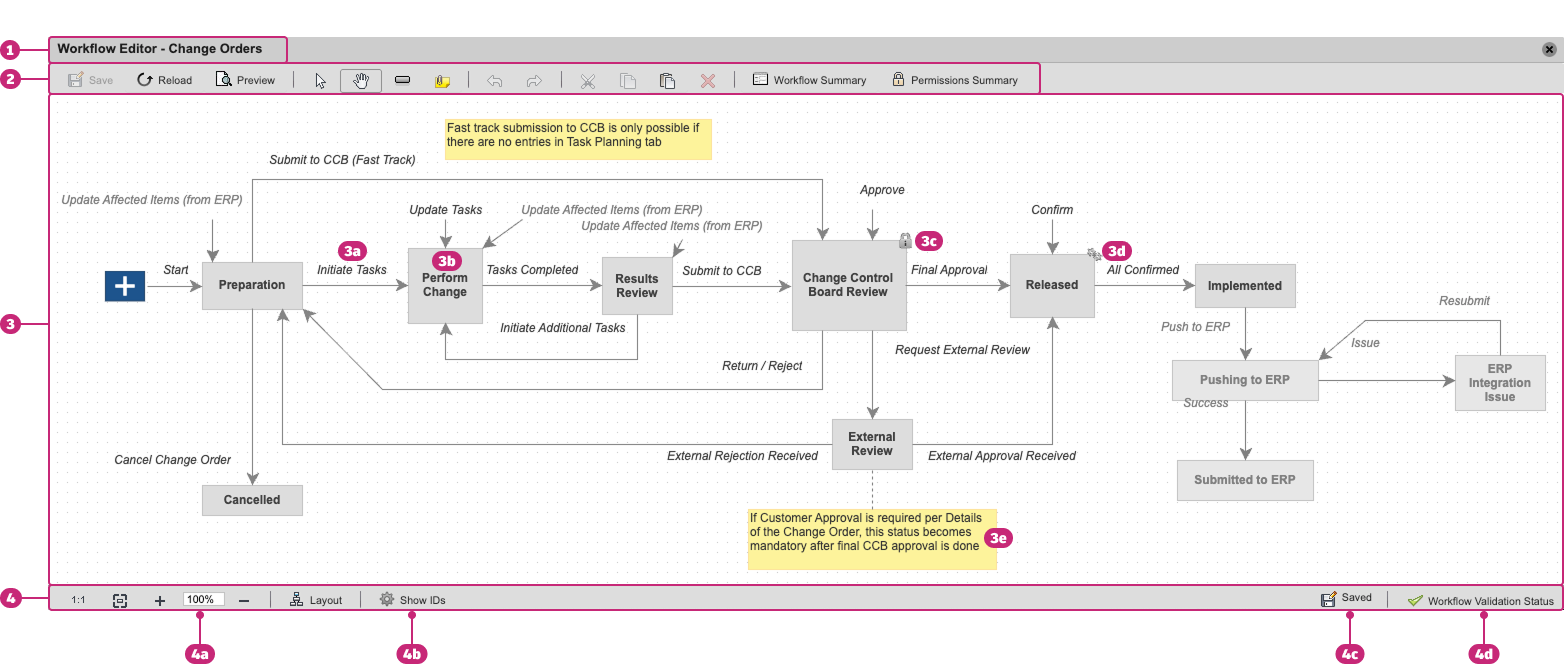1564x664 pixels.
Task: Click the lock icon on Change Control Board Review
Action: click(904, 241)
